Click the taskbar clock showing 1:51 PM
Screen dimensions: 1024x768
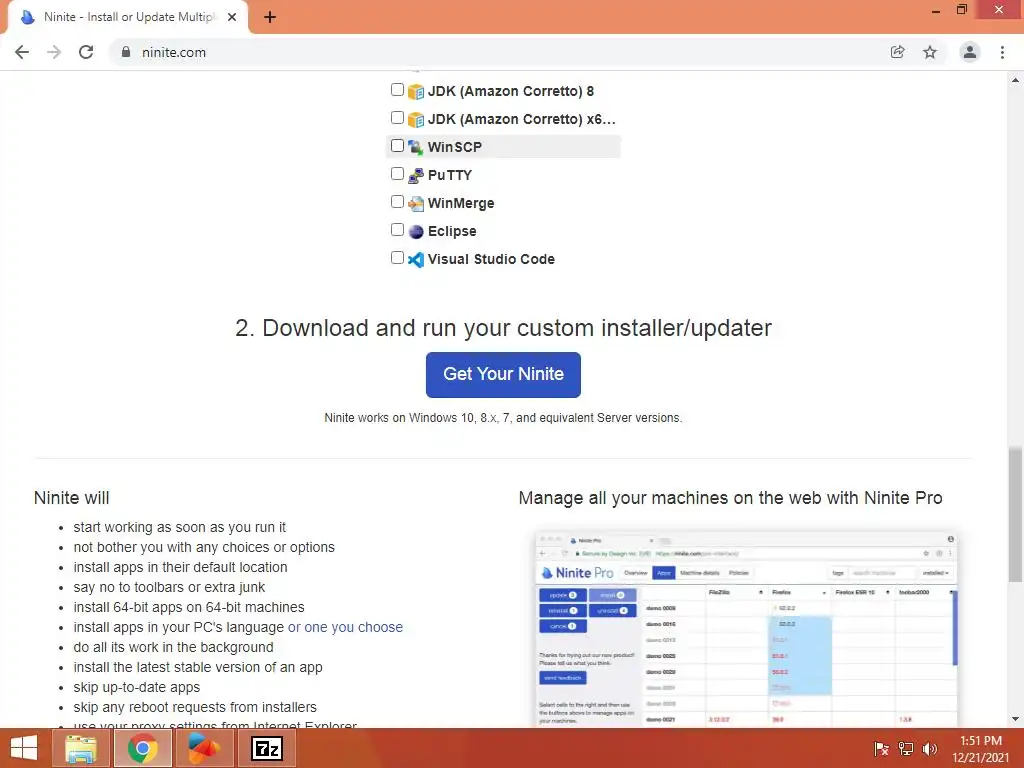981,749
